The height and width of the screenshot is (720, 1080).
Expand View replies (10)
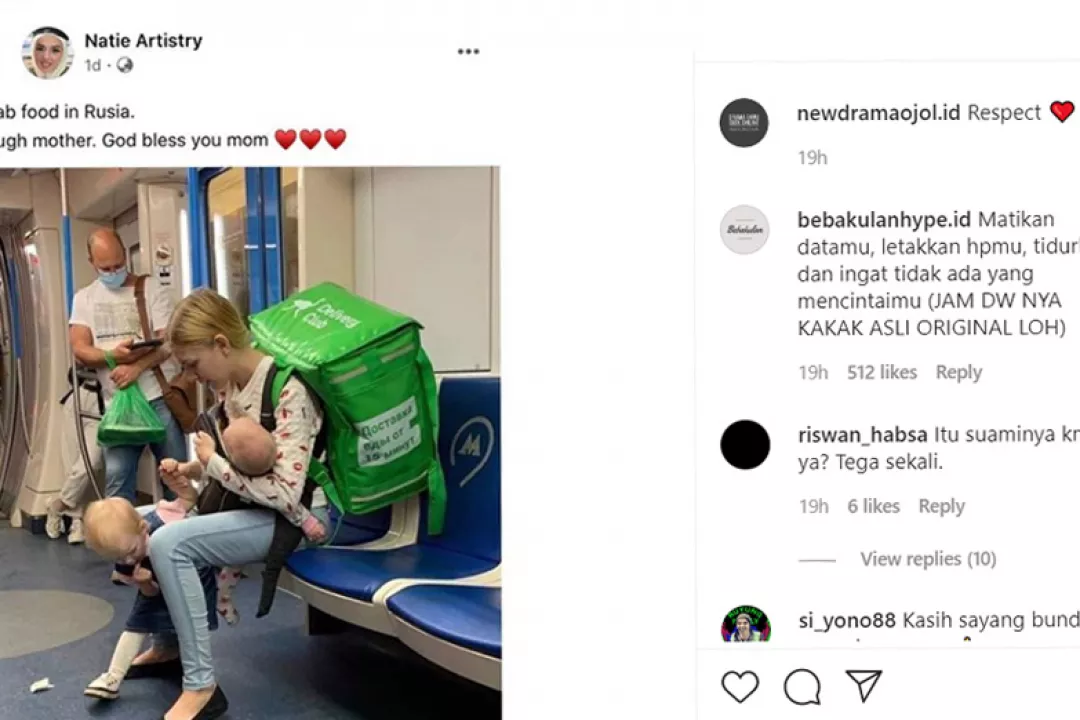(928, 559)
